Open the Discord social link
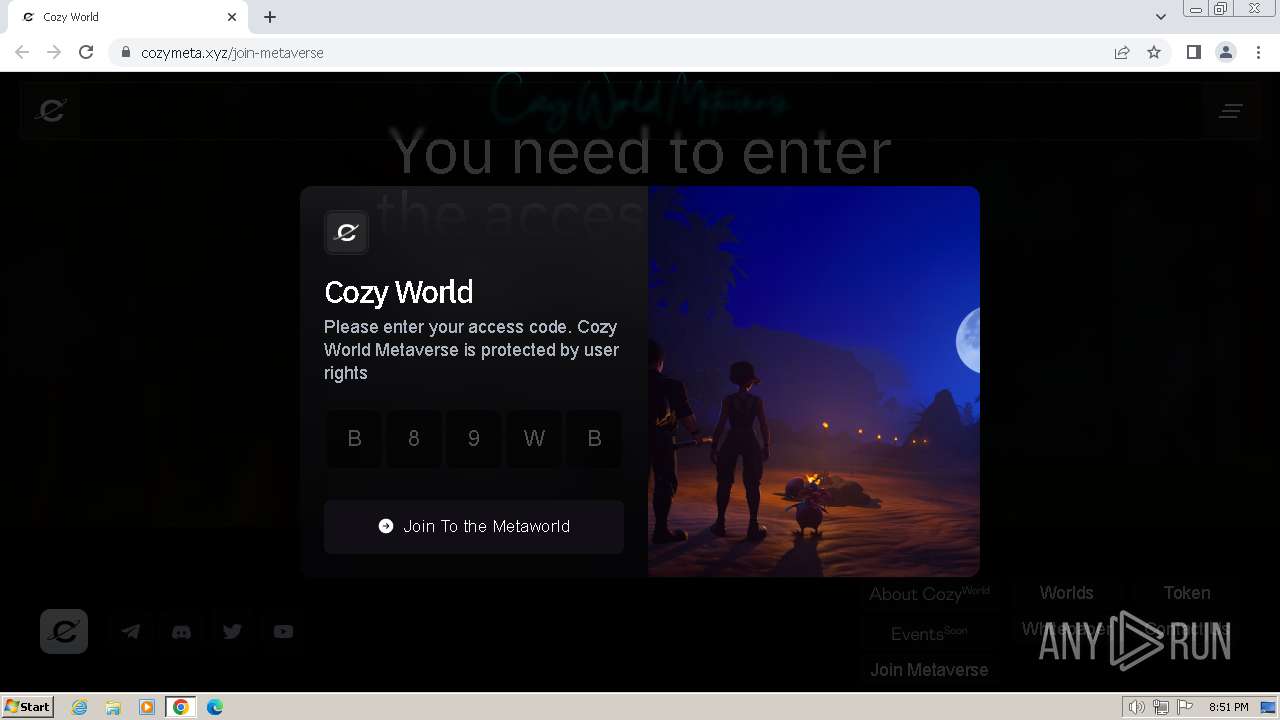 [x=181, y=631]
